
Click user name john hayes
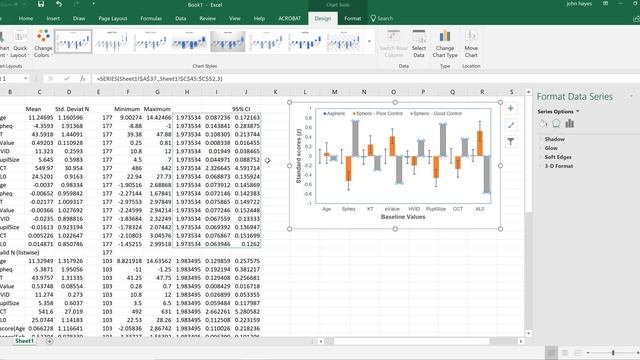(579, 4)
